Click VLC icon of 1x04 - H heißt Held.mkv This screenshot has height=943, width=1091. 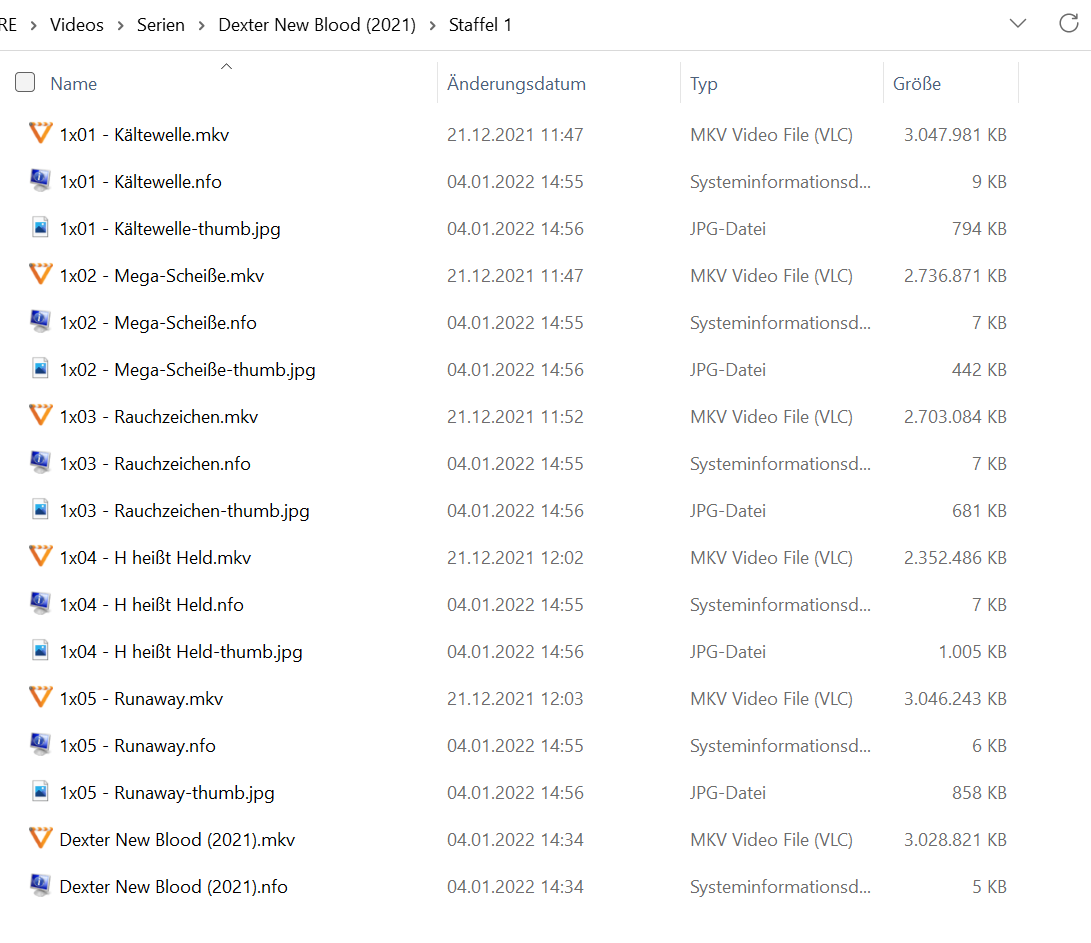click(40, 557)
